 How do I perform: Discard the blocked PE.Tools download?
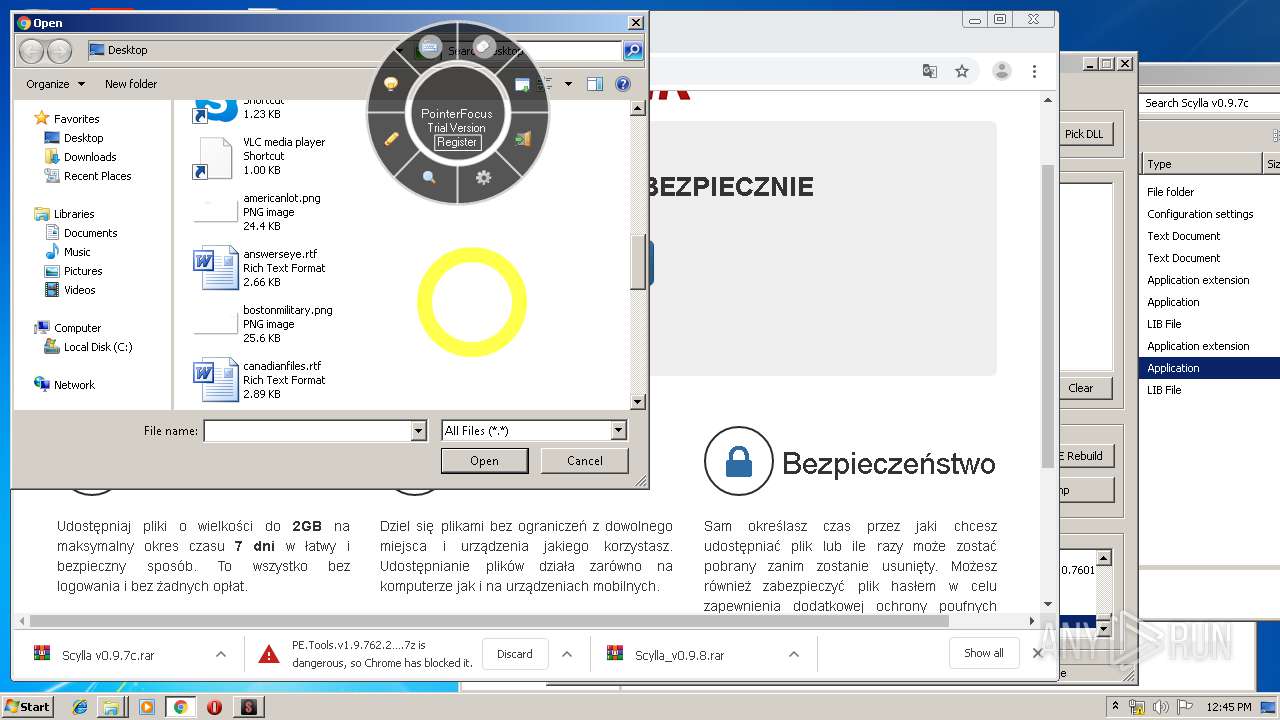515,654
